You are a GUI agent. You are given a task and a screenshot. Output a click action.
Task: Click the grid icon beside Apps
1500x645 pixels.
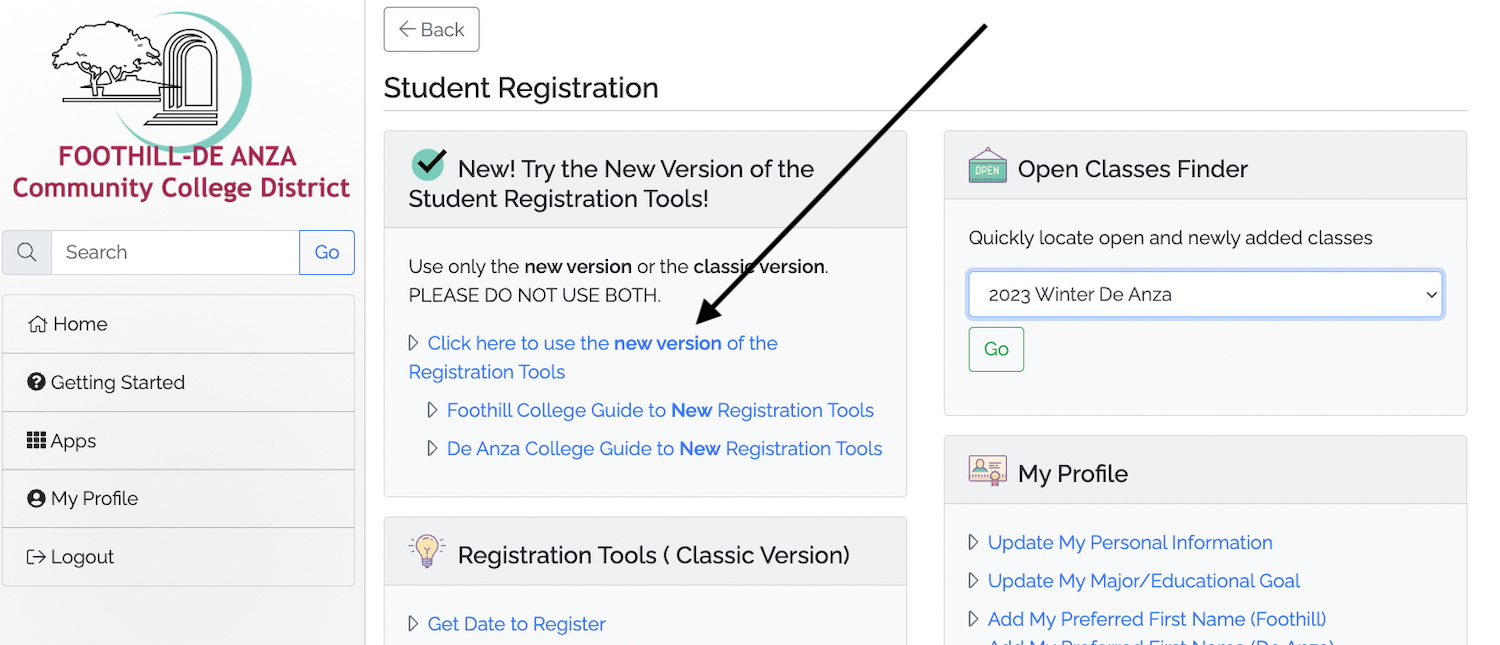36,440
